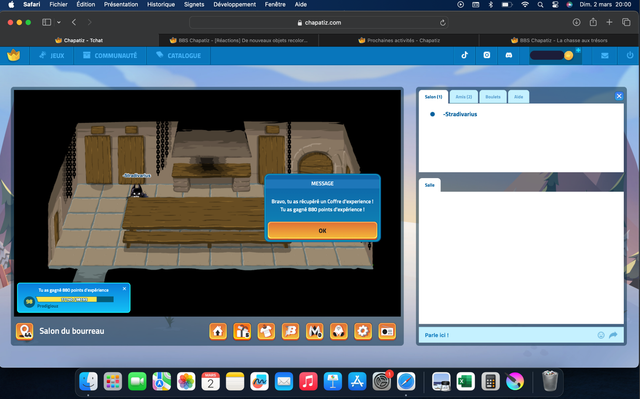
Task: Open the TikTok link icon
Action: tap(465, 55)
